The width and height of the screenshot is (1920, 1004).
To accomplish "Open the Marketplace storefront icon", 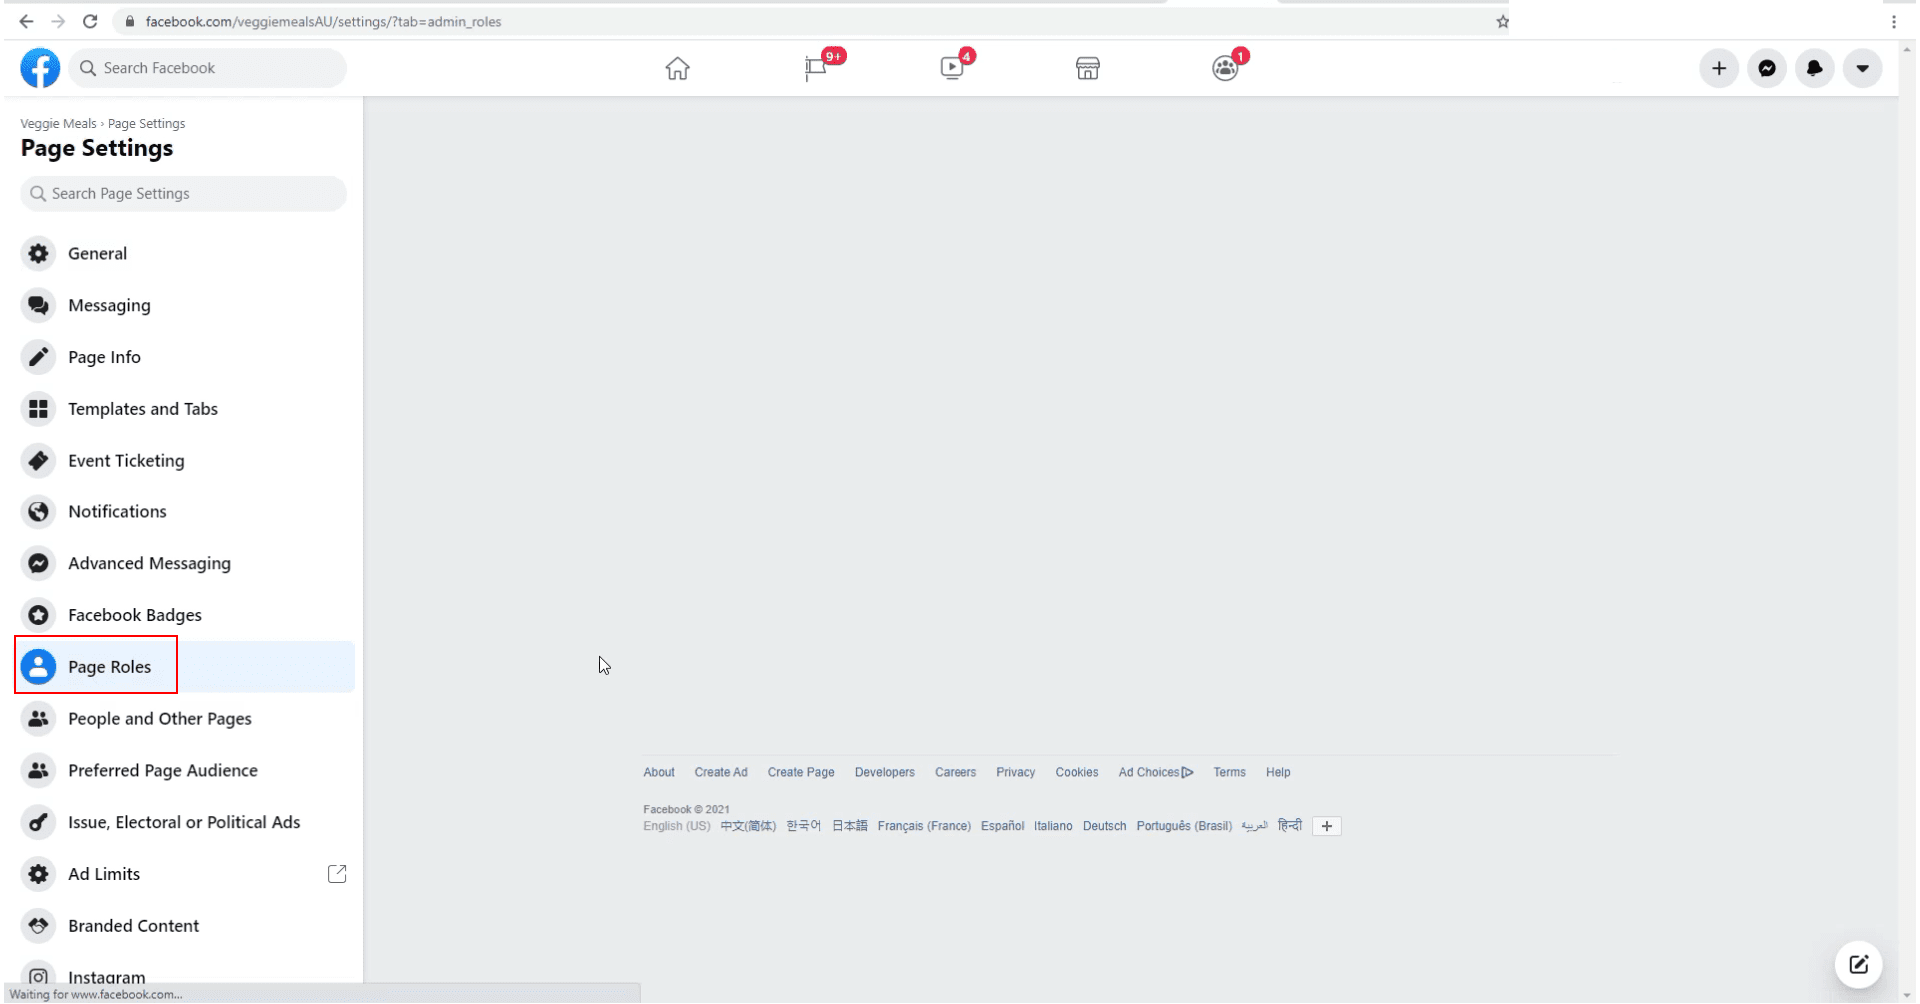I will pos(1087,68).
